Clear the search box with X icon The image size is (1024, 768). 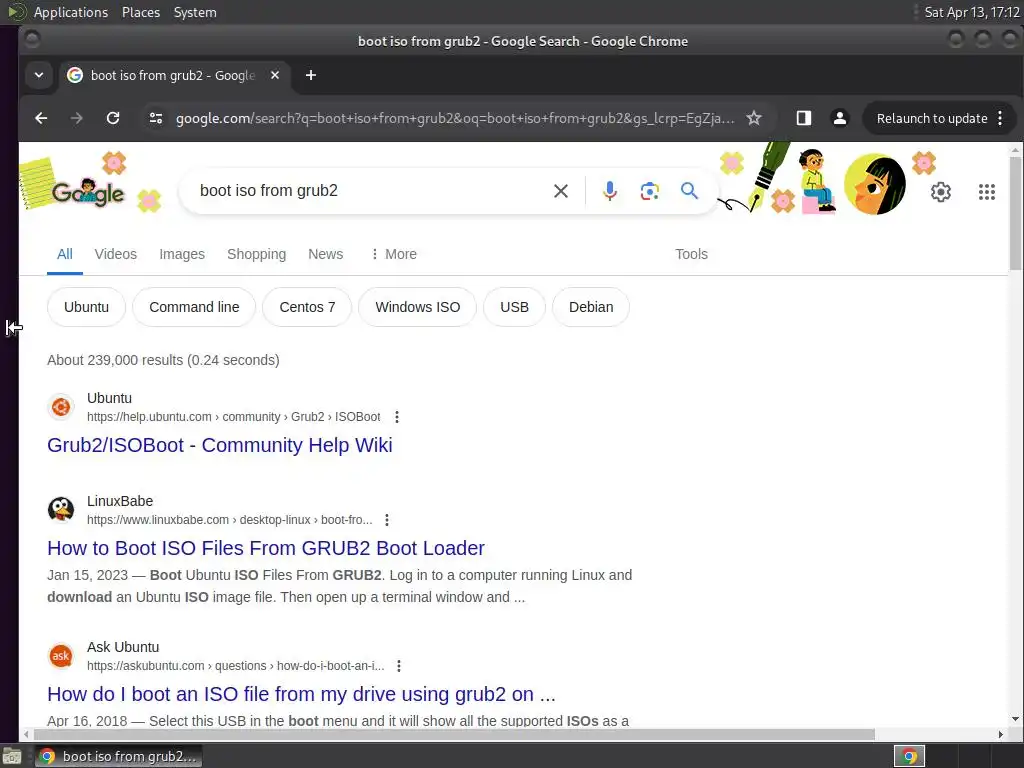tap(560, 191)
